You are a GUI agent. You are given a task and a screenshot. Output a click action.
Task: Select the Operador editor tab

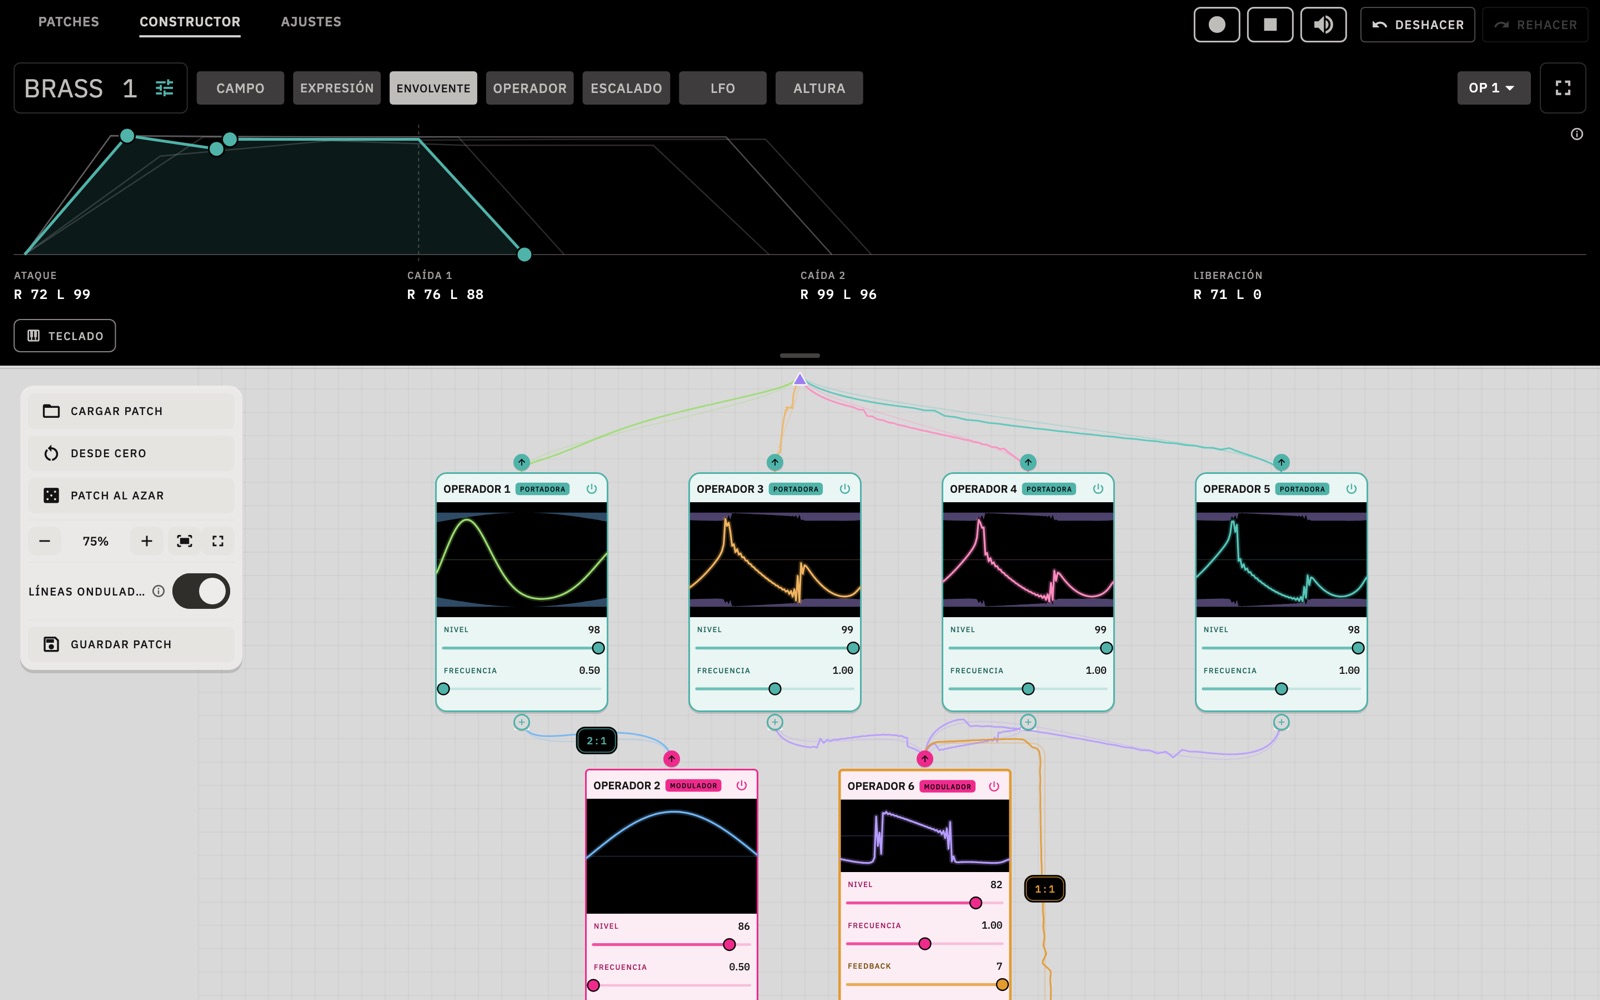(530, 88)
